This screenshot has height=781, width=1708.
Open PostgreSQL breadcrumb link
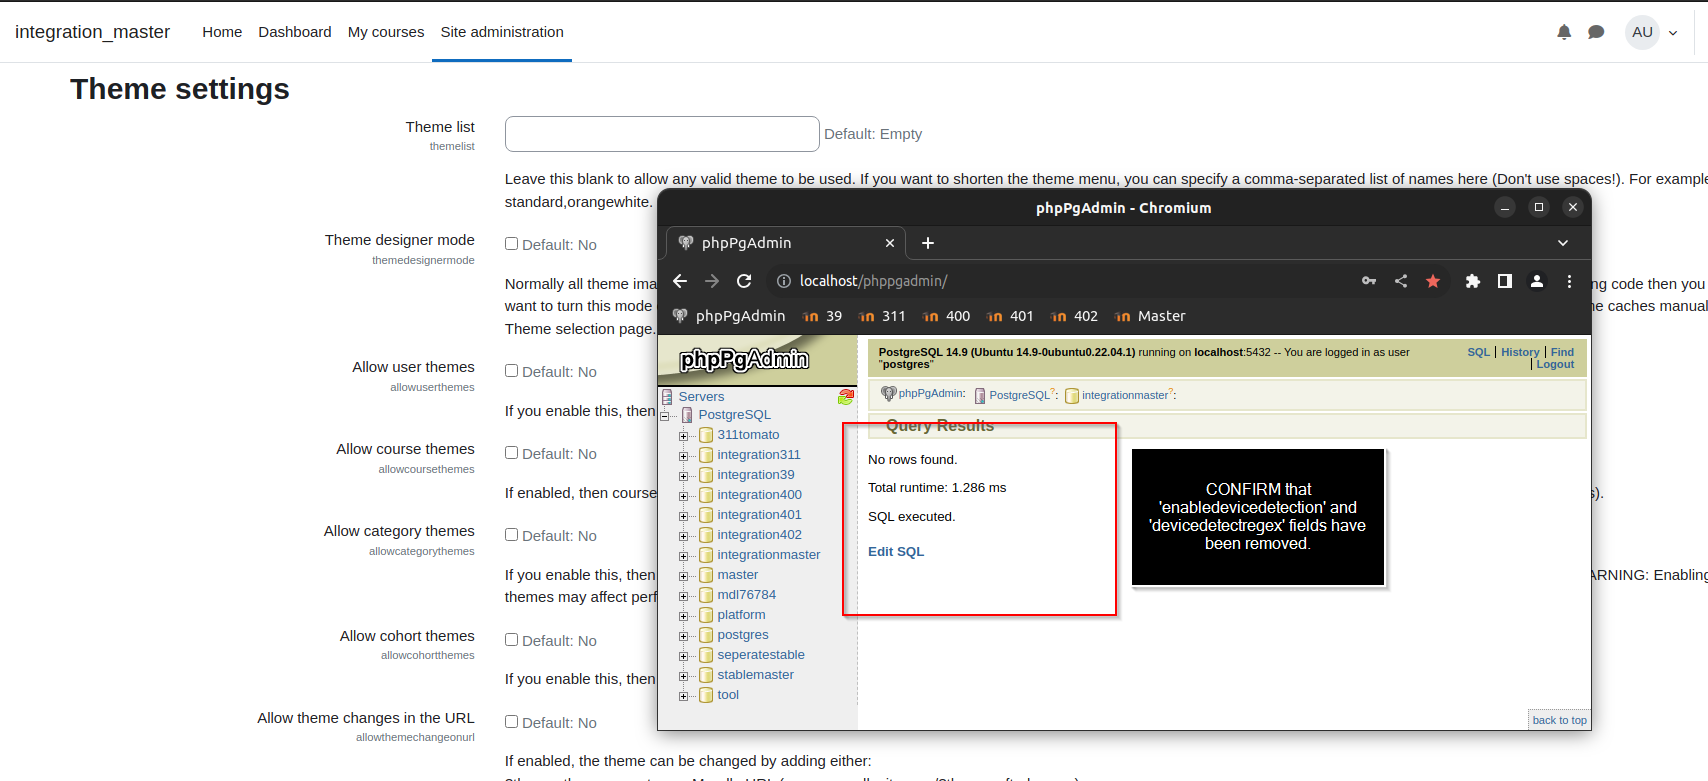(1019, 395)
